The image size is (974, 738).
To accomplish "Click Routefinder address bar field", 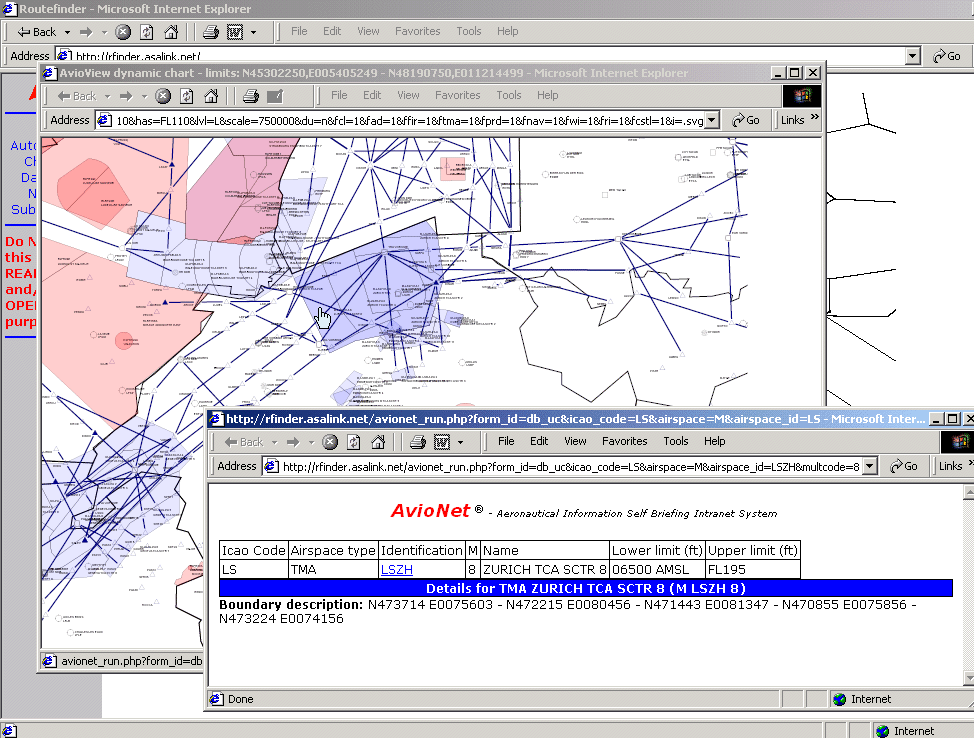I will pyautogui.click(x=480, y=56).
